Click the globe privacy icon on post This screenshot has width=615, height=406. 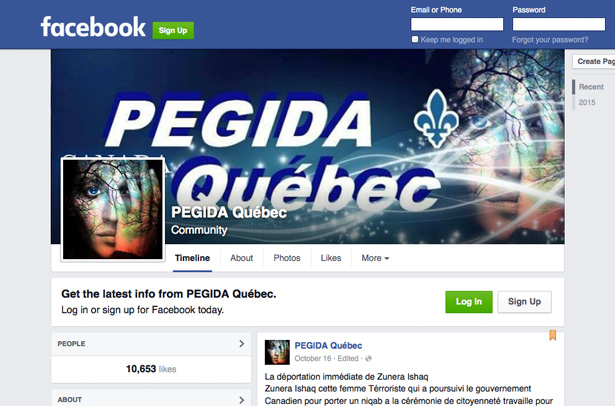click(x=368, y=358)
